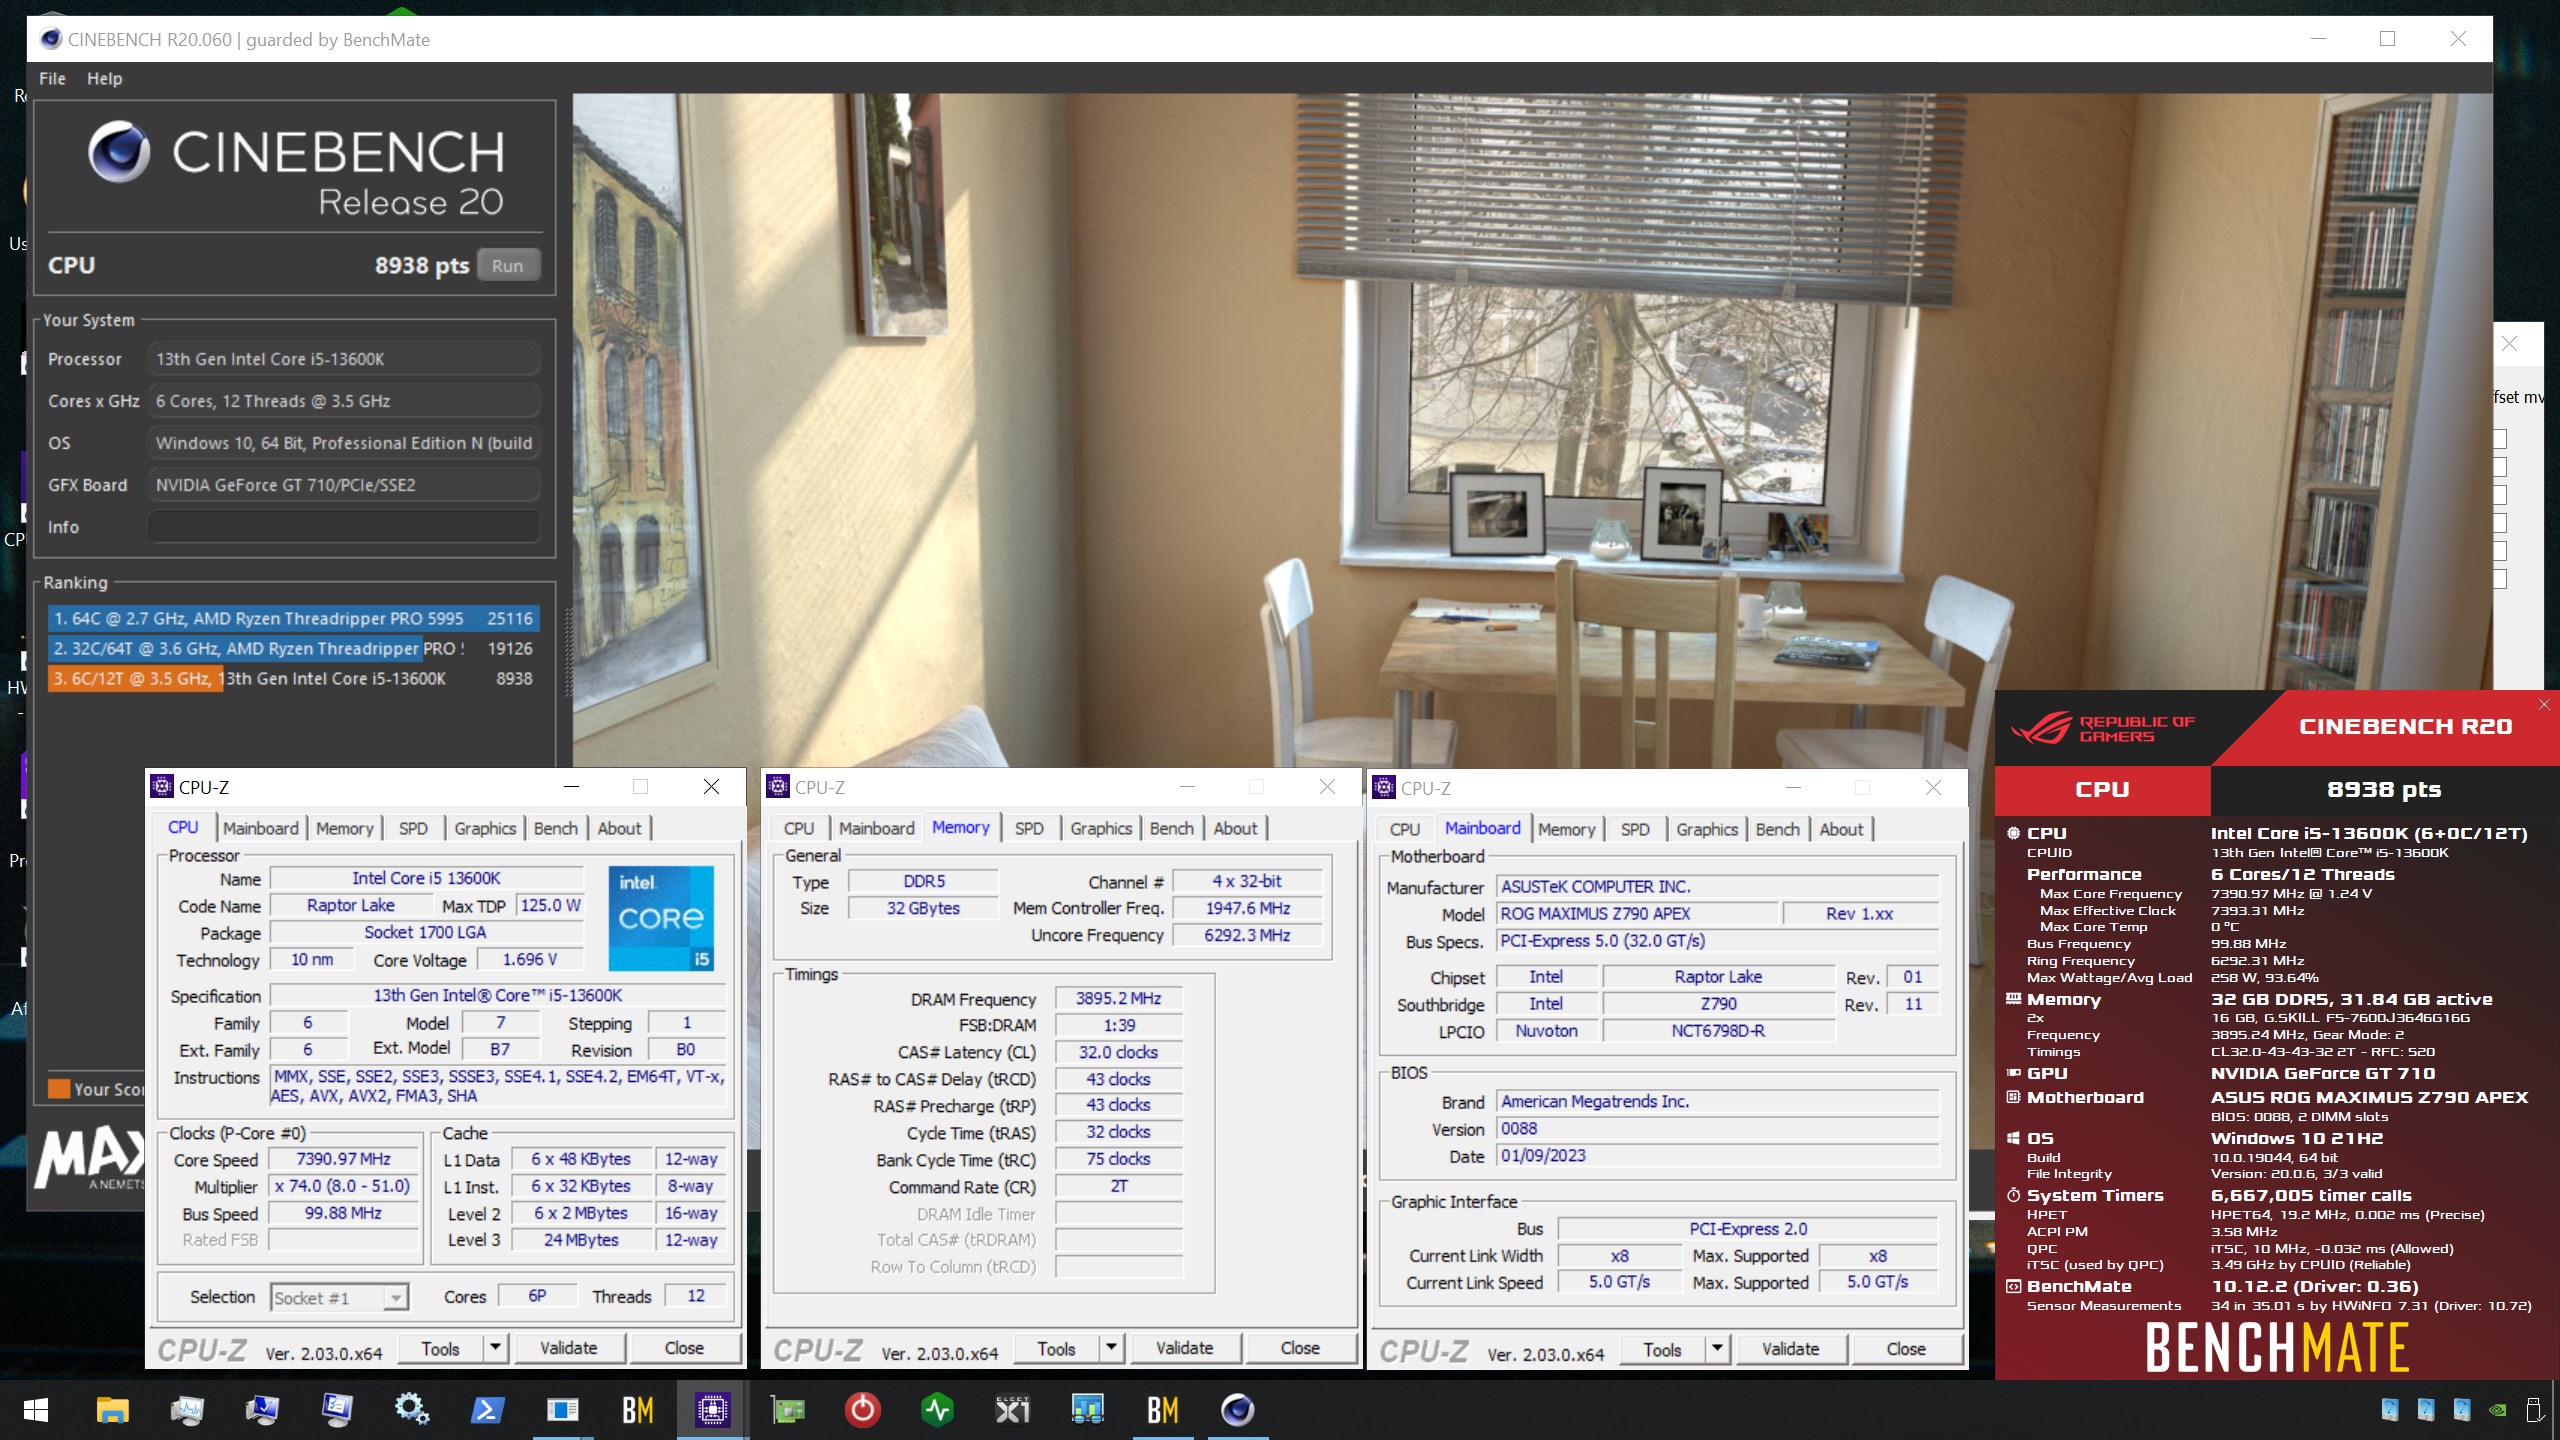Switch to Mainboard tab in Intel Core CPU-Z window
The height and width of the screenshot is (1440, 2560).
click(x=261, y=828)
